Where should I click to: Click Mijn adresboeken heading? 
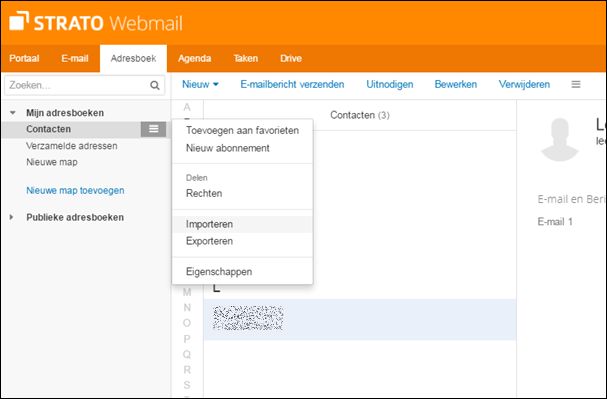click(65, 113)
